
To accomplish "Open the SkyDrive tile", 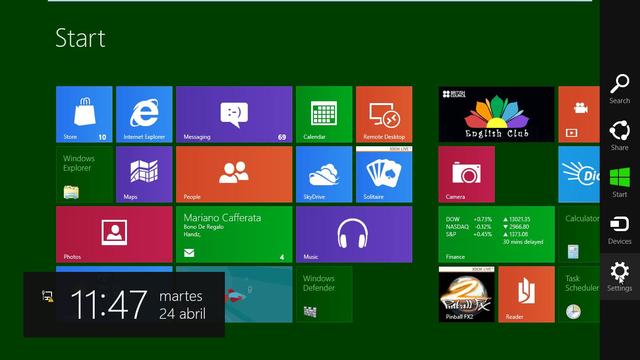I will [324, 174].
